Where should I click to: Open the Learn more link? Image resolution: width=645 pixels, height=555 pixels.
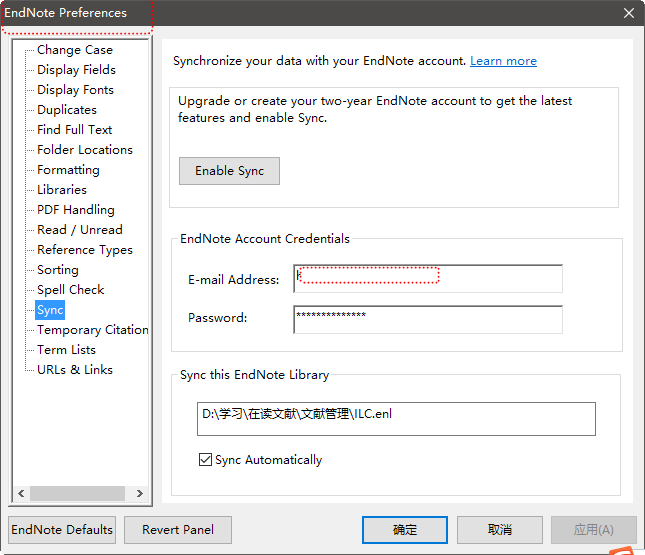[x=503, y=61]
